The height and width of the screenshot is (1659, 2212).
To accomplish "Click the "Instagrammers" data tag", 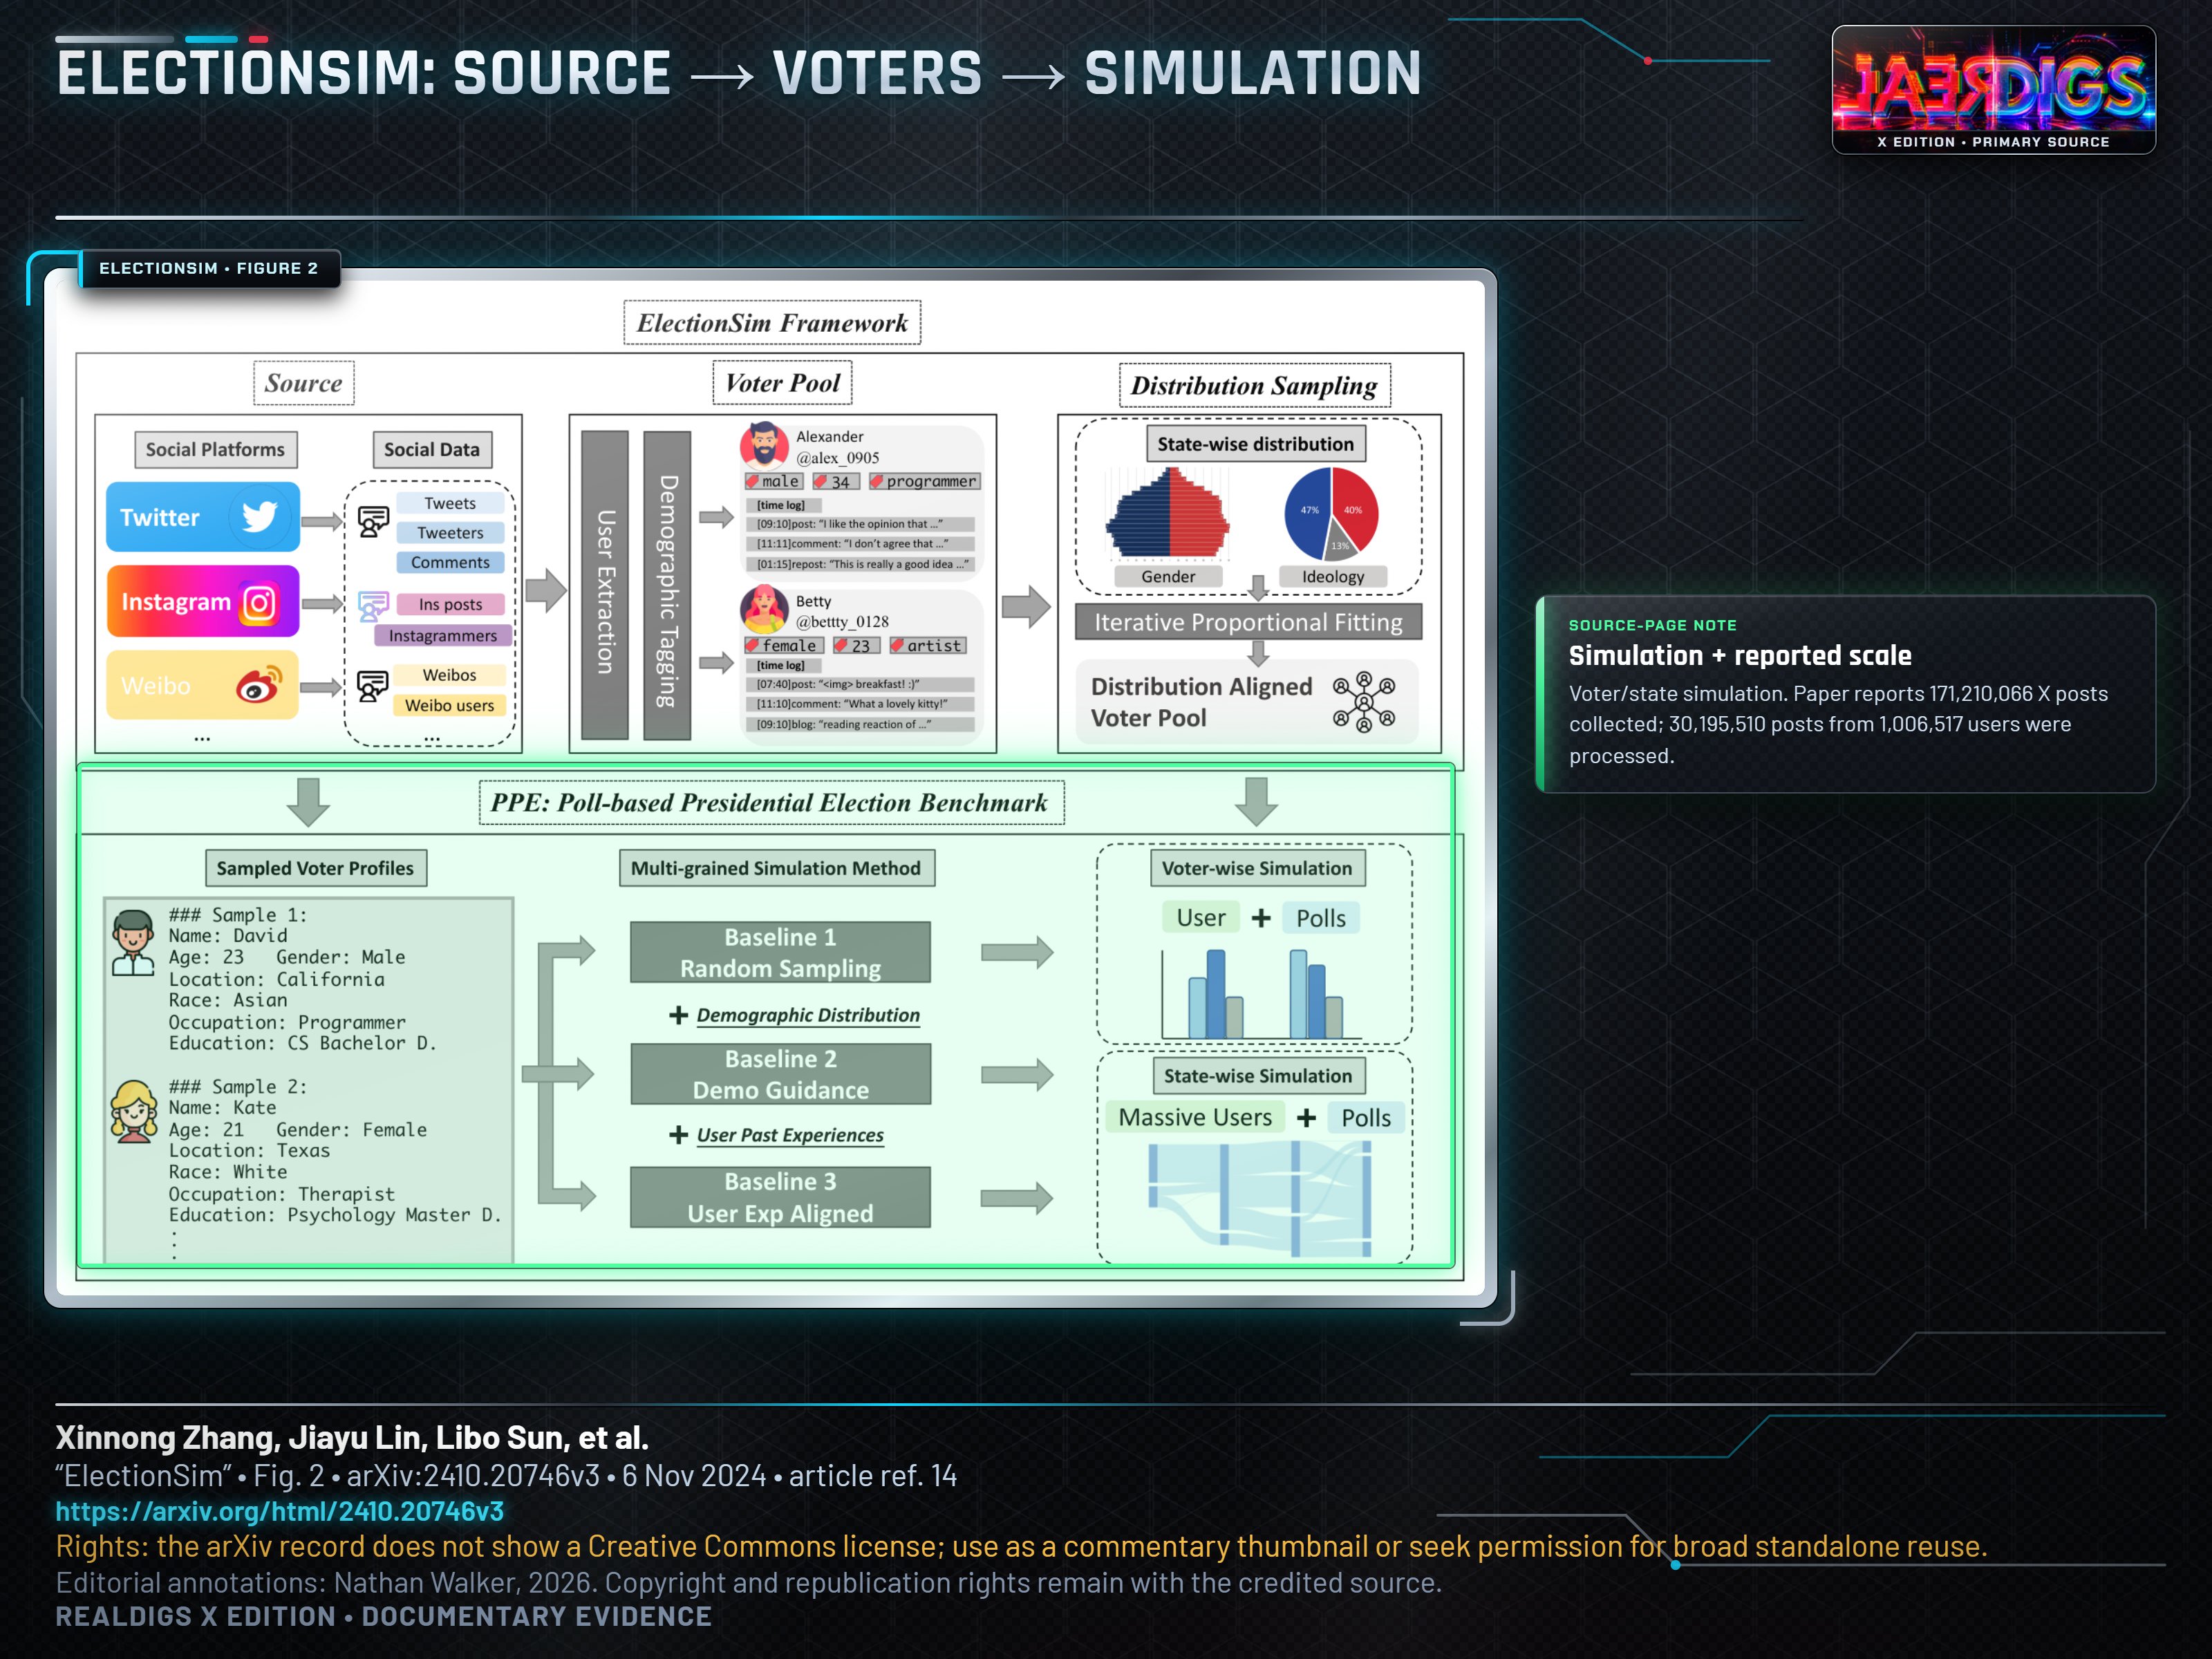I will point(443,635).
